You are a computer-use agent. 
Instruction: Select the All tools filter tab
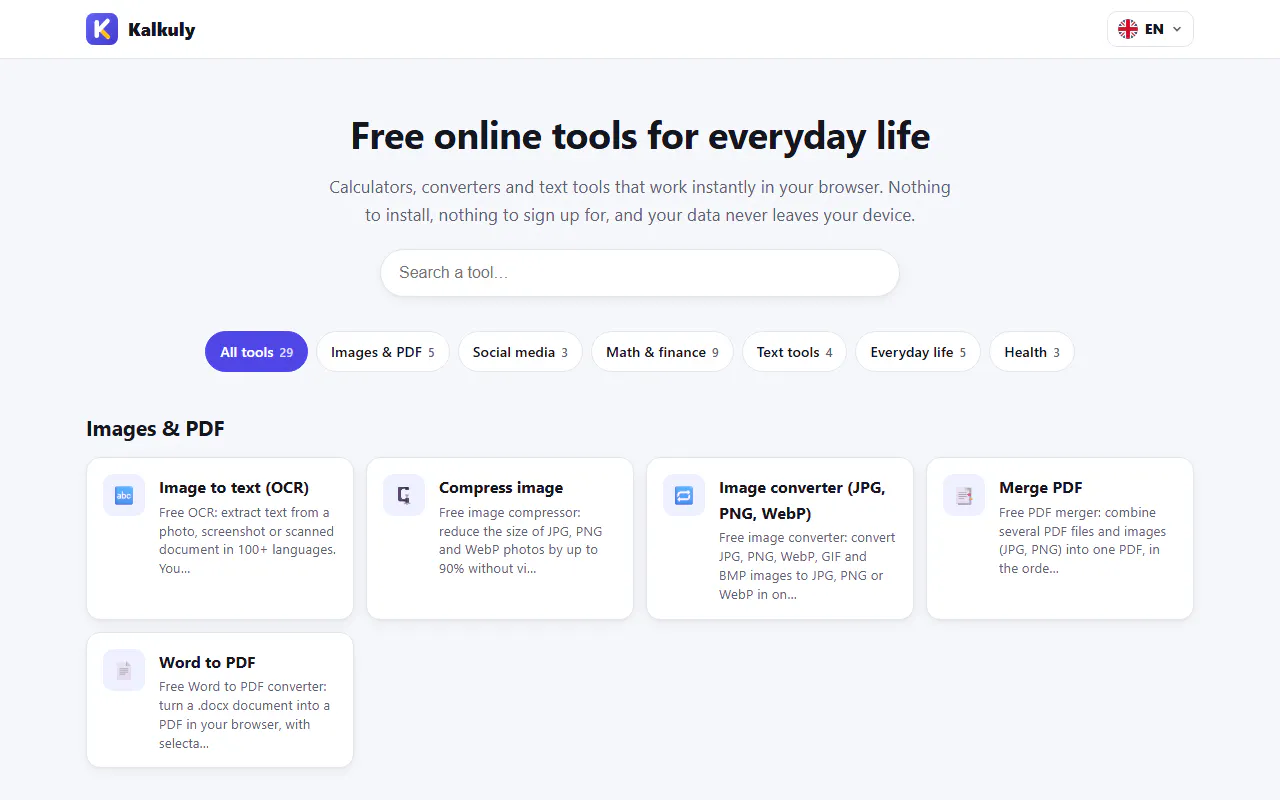257,352
